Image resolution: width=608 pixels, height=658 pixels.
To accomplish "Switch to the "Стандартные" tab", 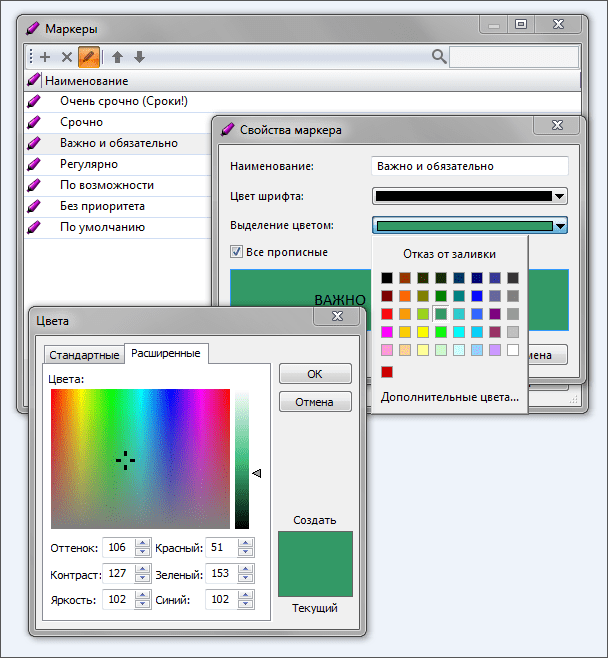I will coord(83,354).
